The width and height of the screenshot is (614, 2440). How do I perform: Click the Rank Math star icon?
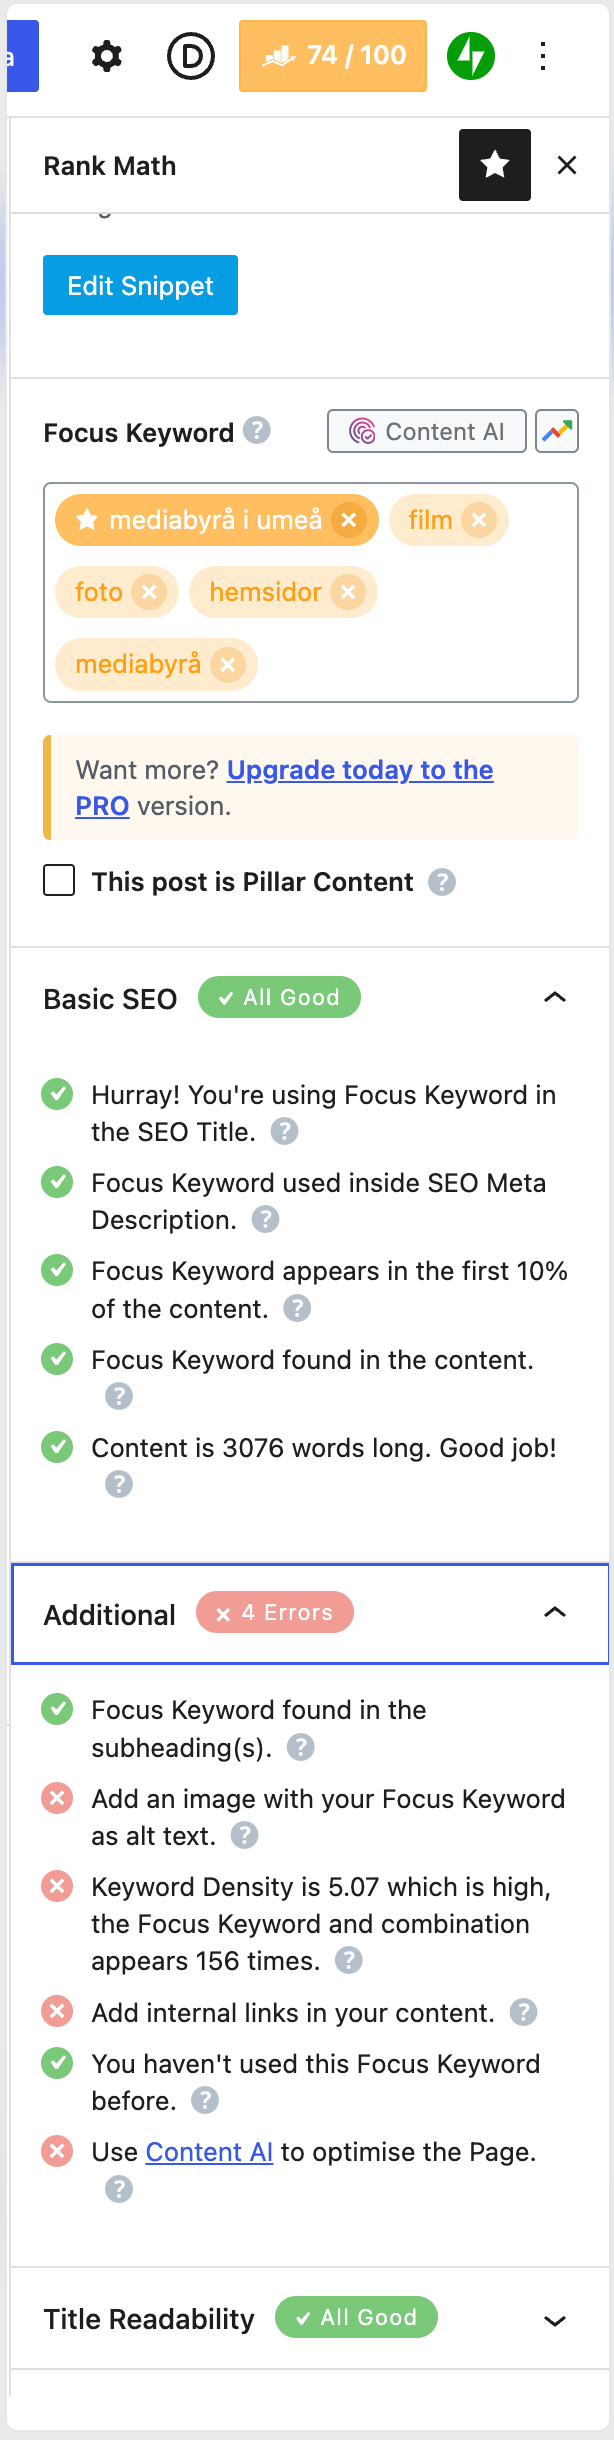494,165
